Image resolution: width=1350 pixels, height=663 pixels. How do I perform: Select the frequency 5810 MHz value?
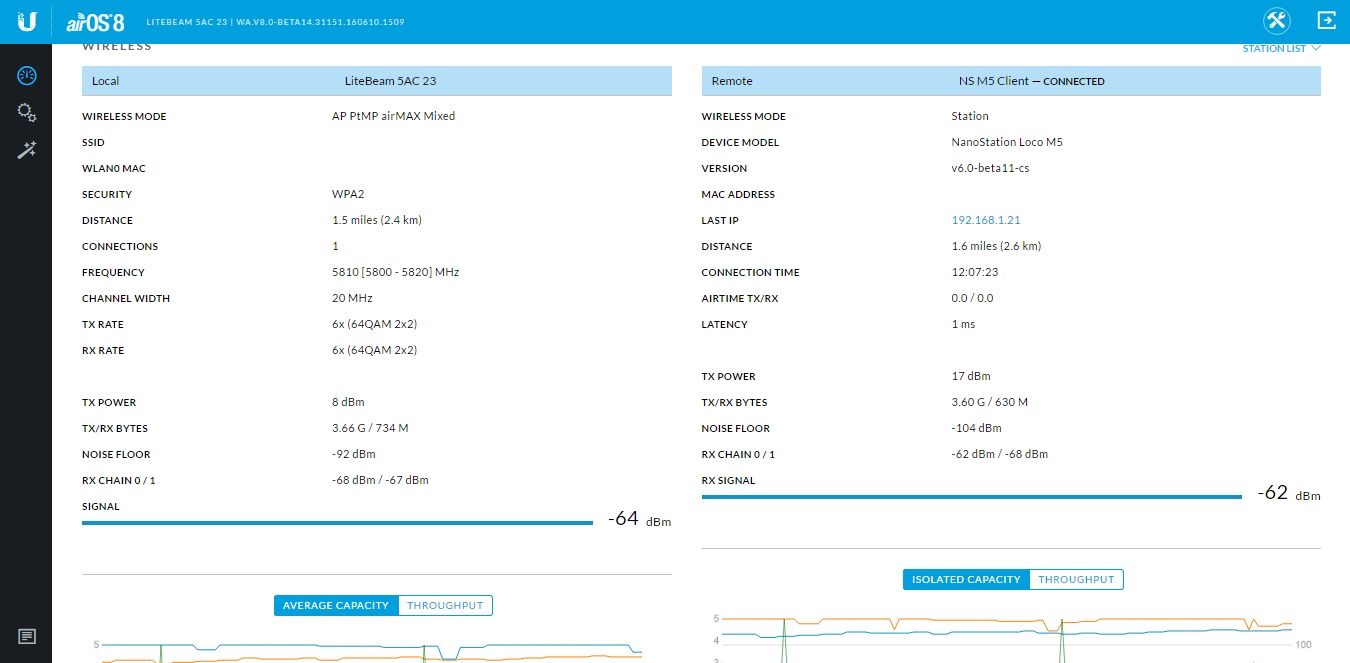pos(395,272)
